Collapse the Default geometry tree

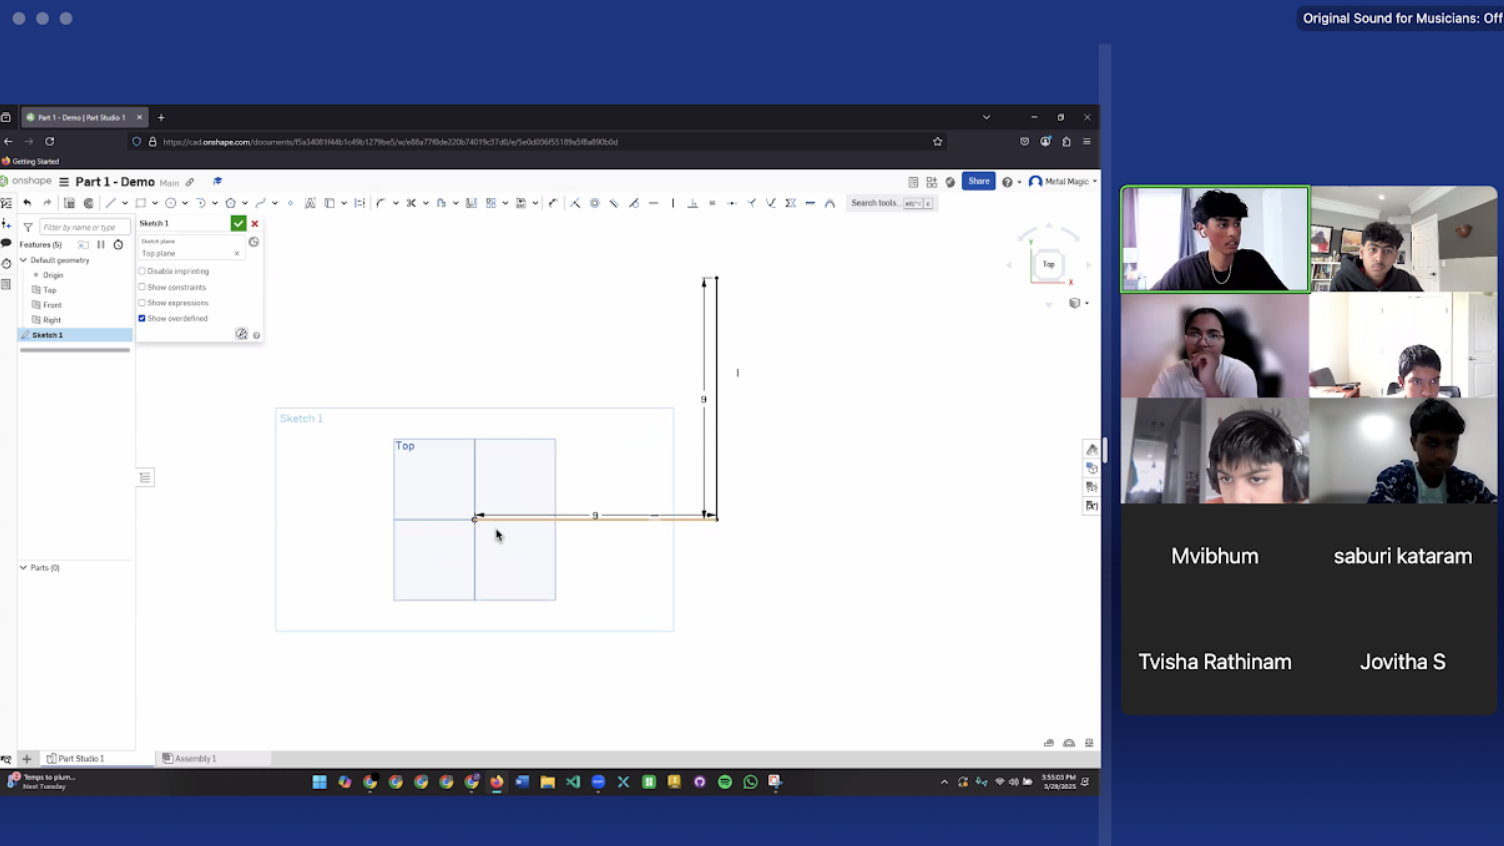[x=24, y=260]
